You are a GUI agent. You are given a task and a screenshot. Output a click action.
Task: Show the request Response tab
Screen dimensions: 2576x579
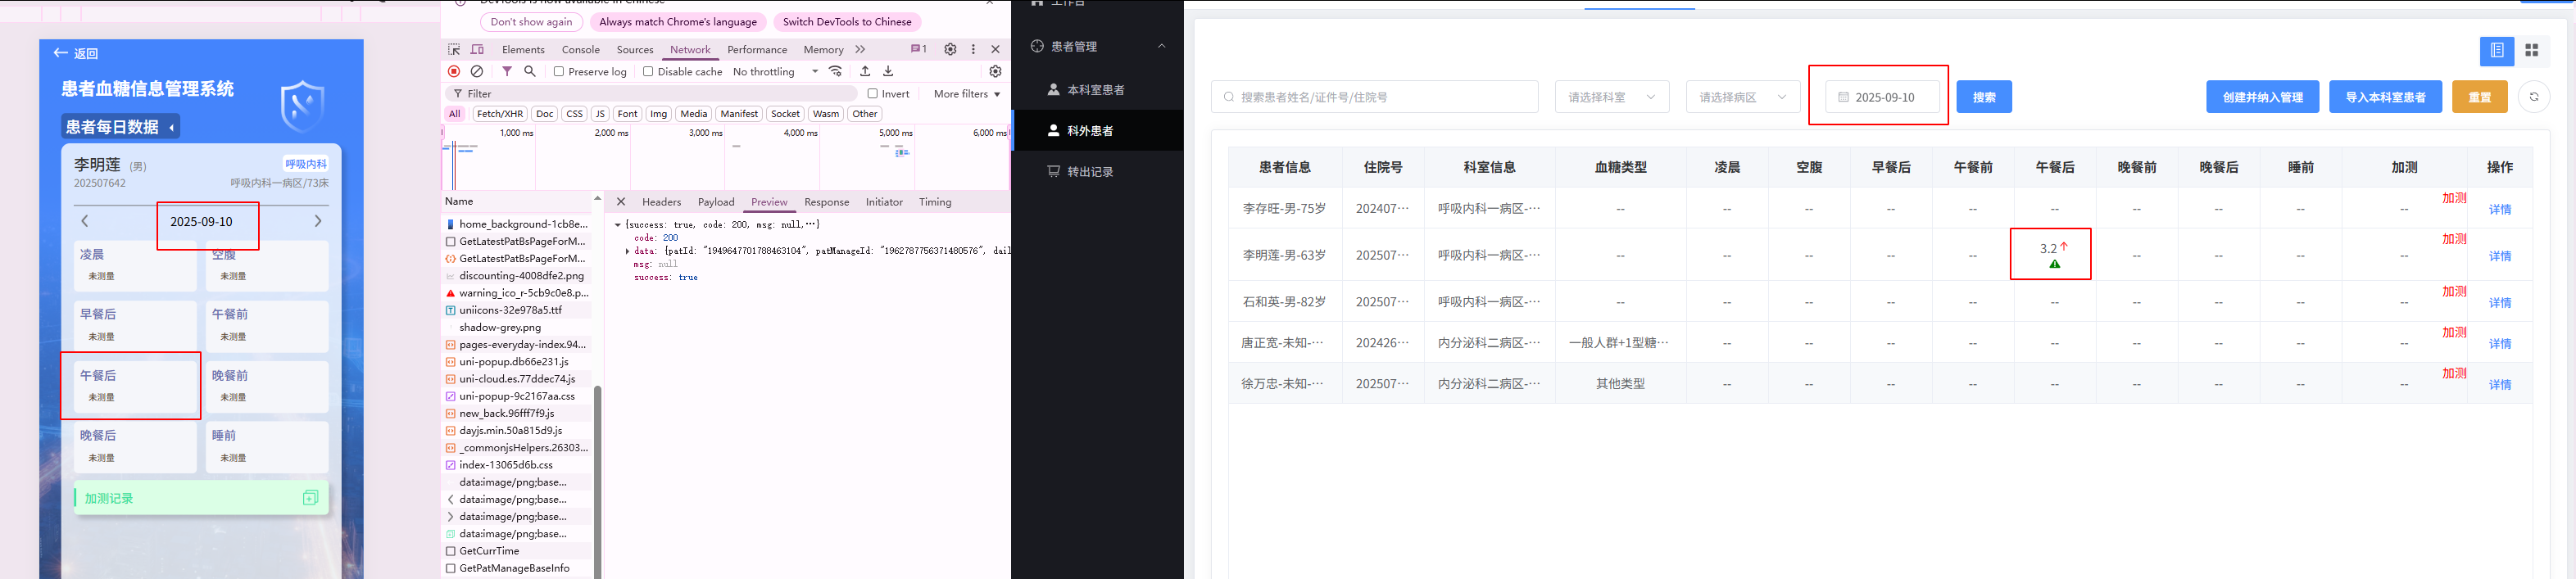point(827,202)
